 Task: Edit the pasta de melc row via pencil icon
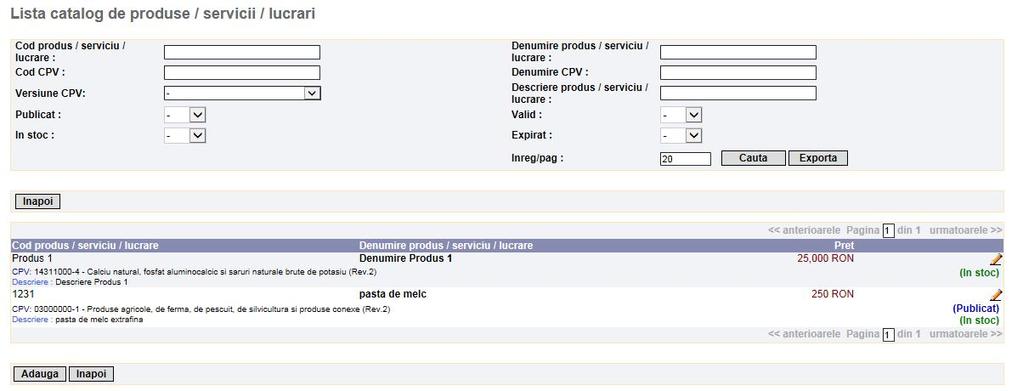coord(996,295)
